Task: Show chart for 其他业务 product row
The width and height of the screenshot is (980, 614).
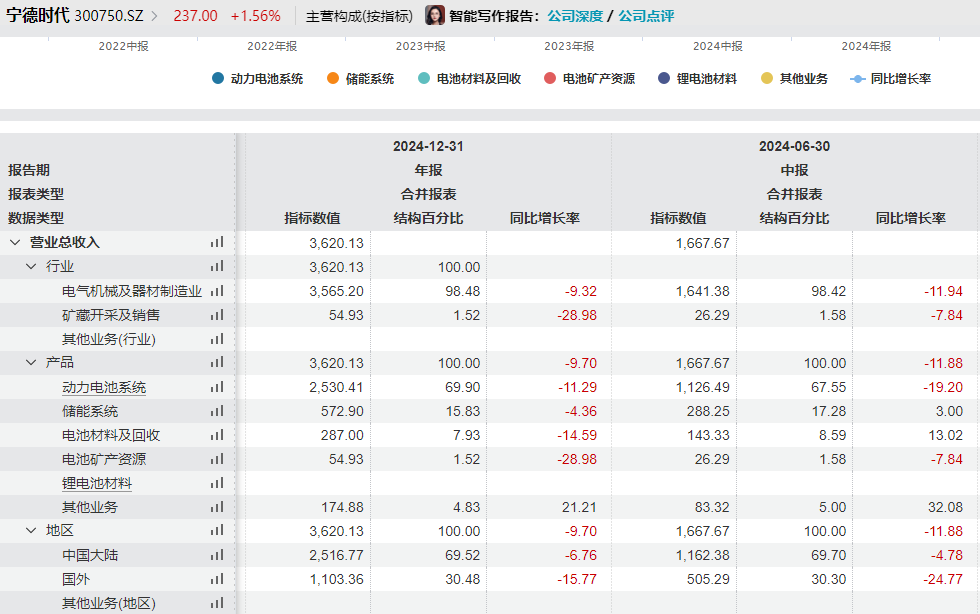Action: point(217,506)
